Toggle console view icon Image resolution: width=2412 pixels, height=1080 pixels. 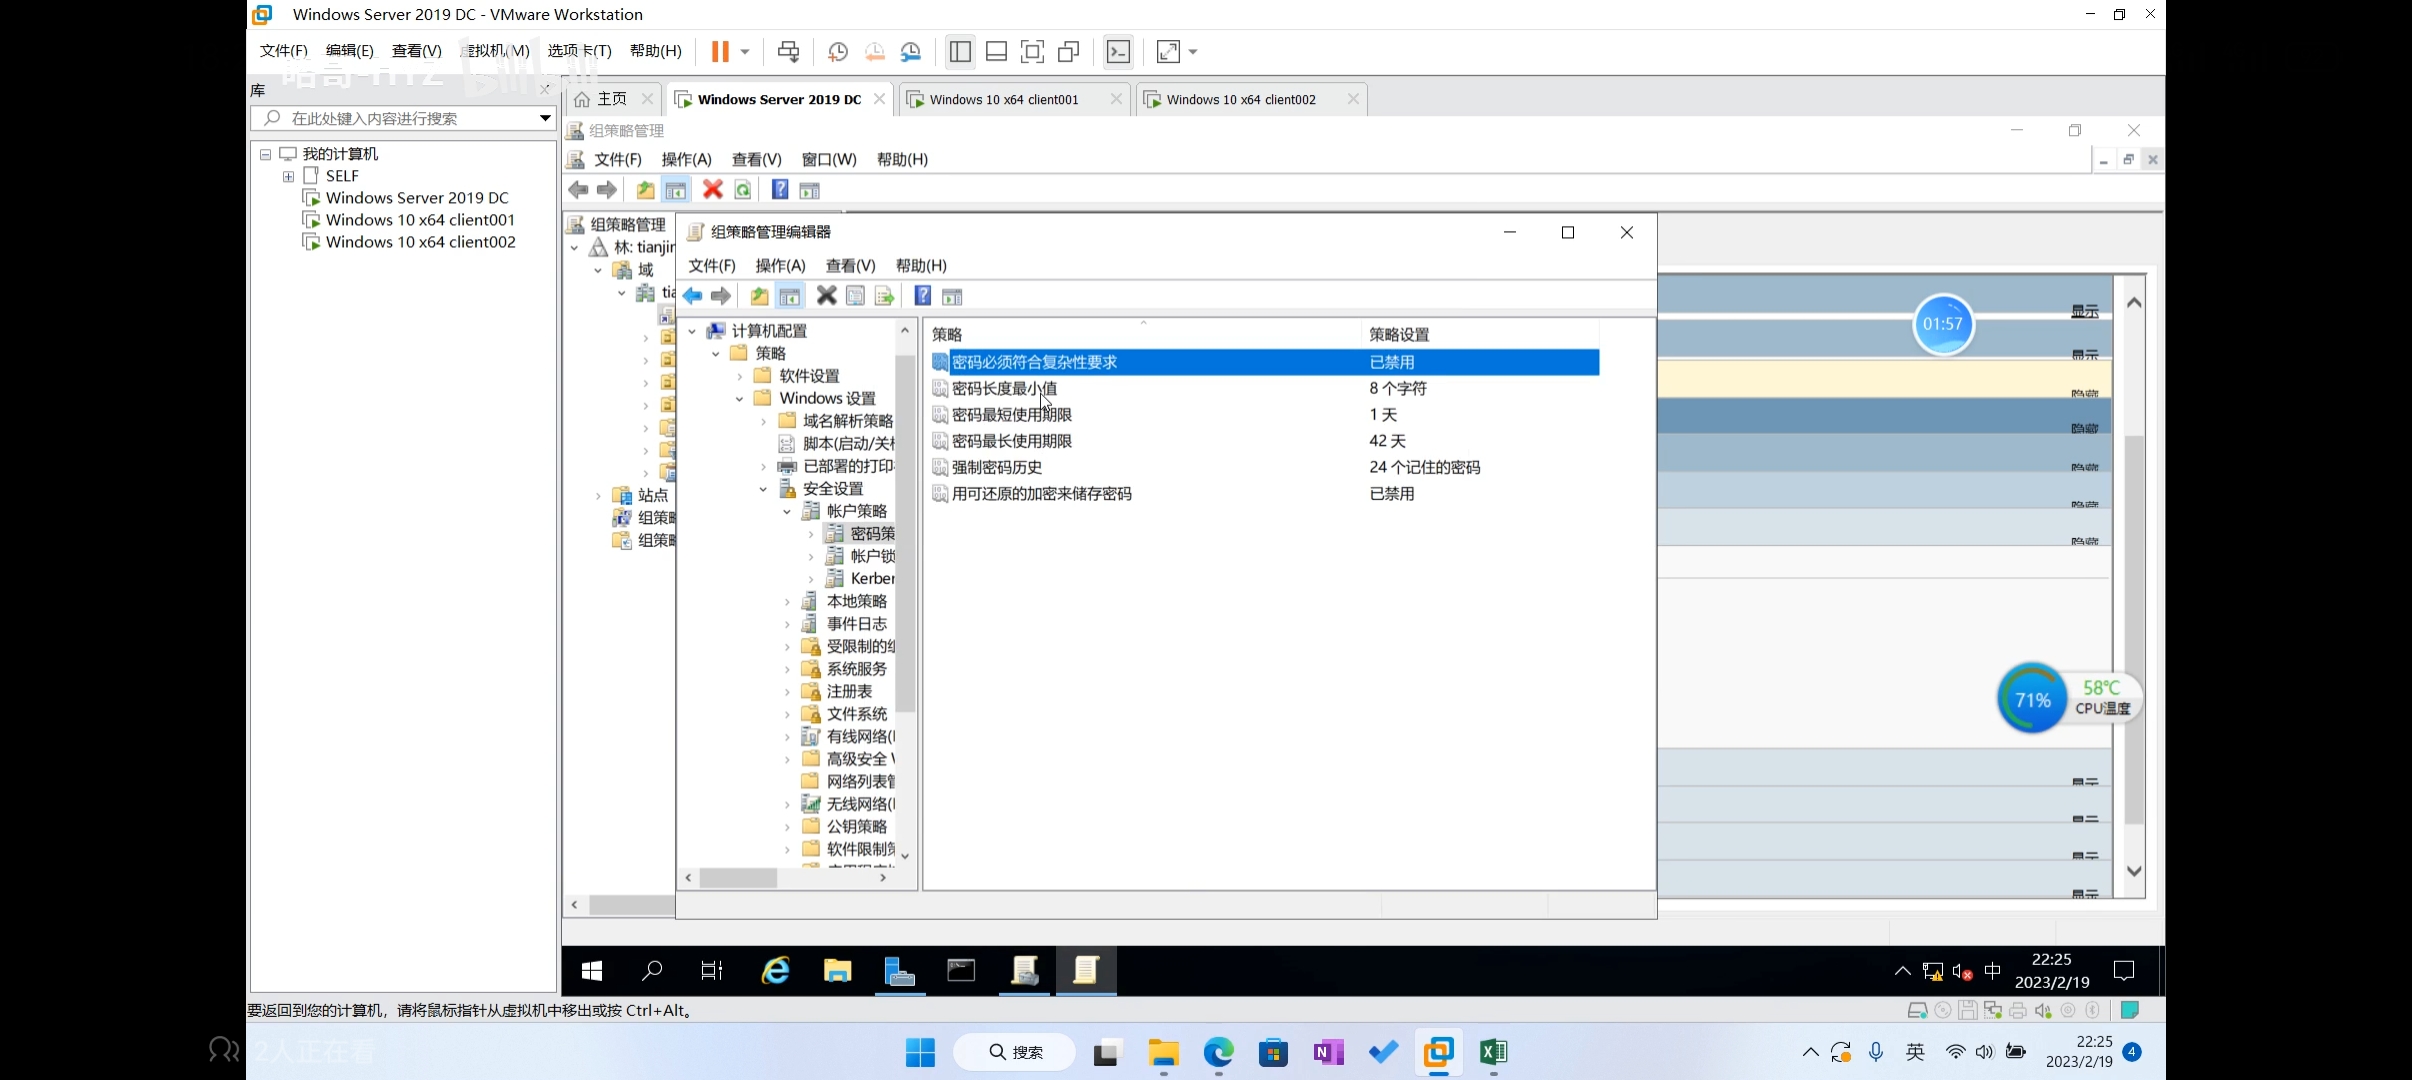click(1118, 51)
